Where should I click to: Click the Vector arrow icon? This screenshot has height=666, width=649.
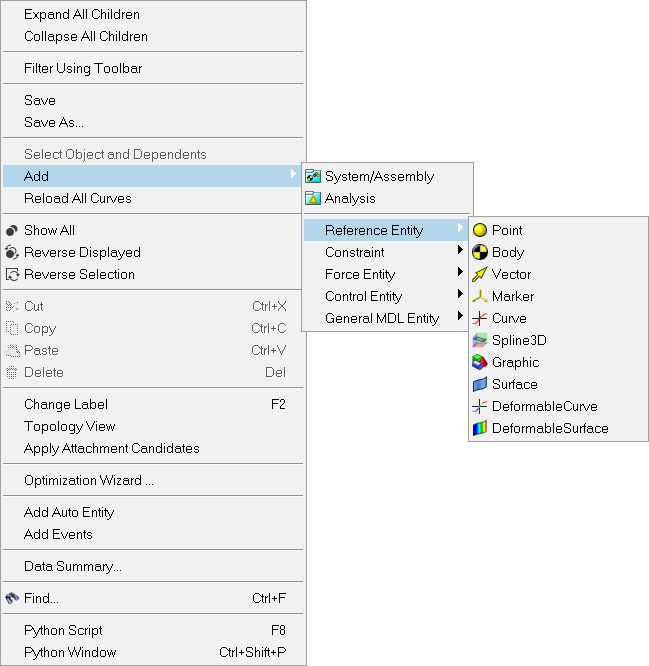pyautogui.click(x=480, y=274)
